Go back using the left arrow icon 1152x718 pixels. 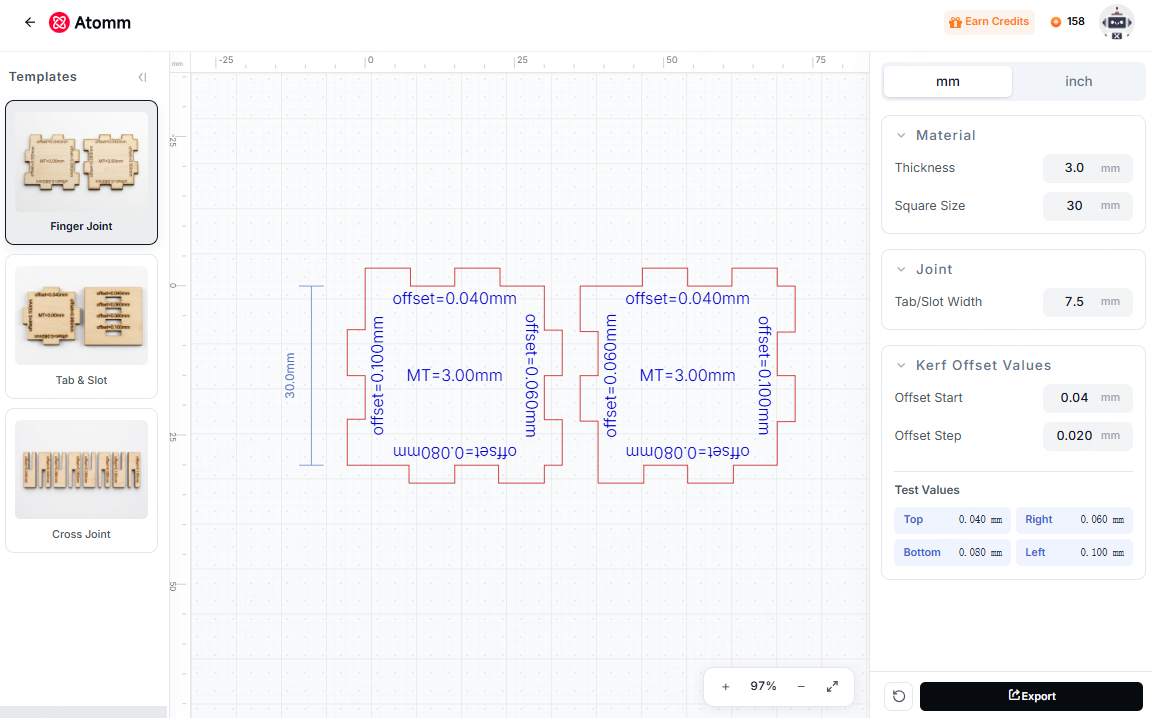[x=29, y=22]
